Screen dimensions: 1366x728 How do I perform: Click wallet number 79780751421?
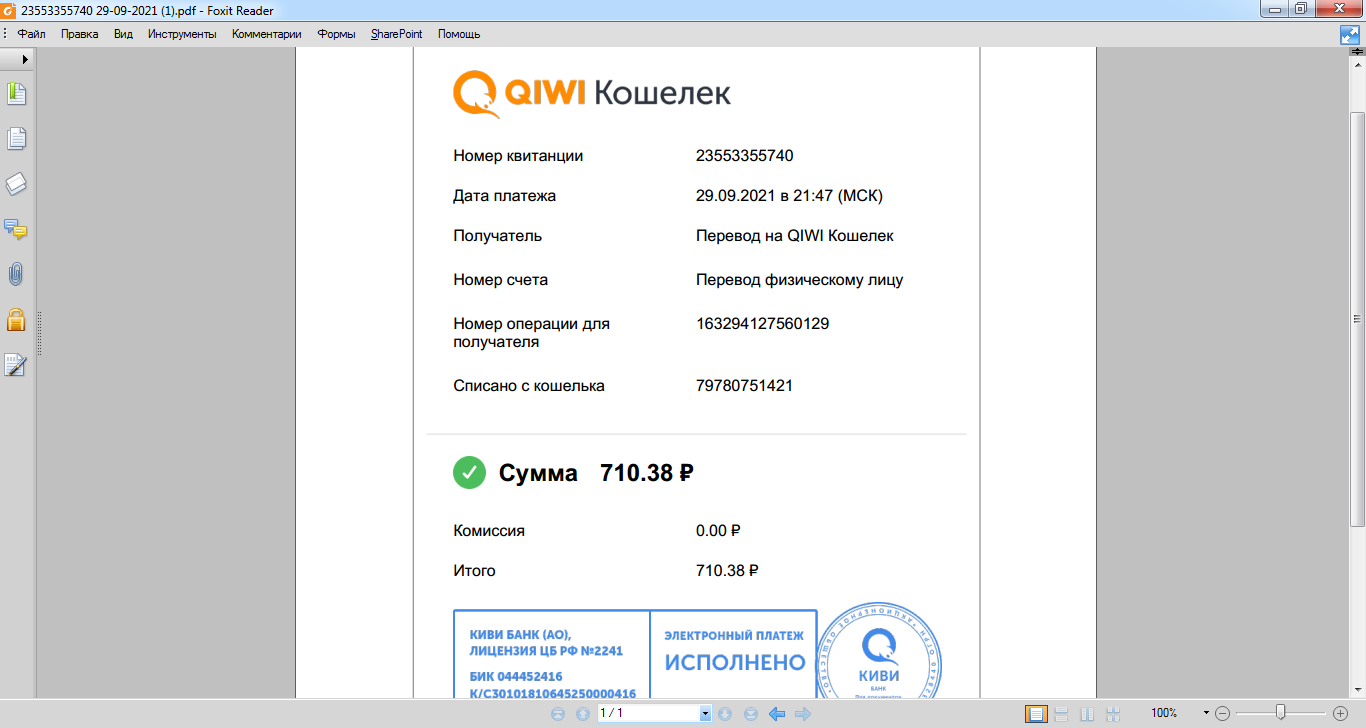tap(745, 385)
